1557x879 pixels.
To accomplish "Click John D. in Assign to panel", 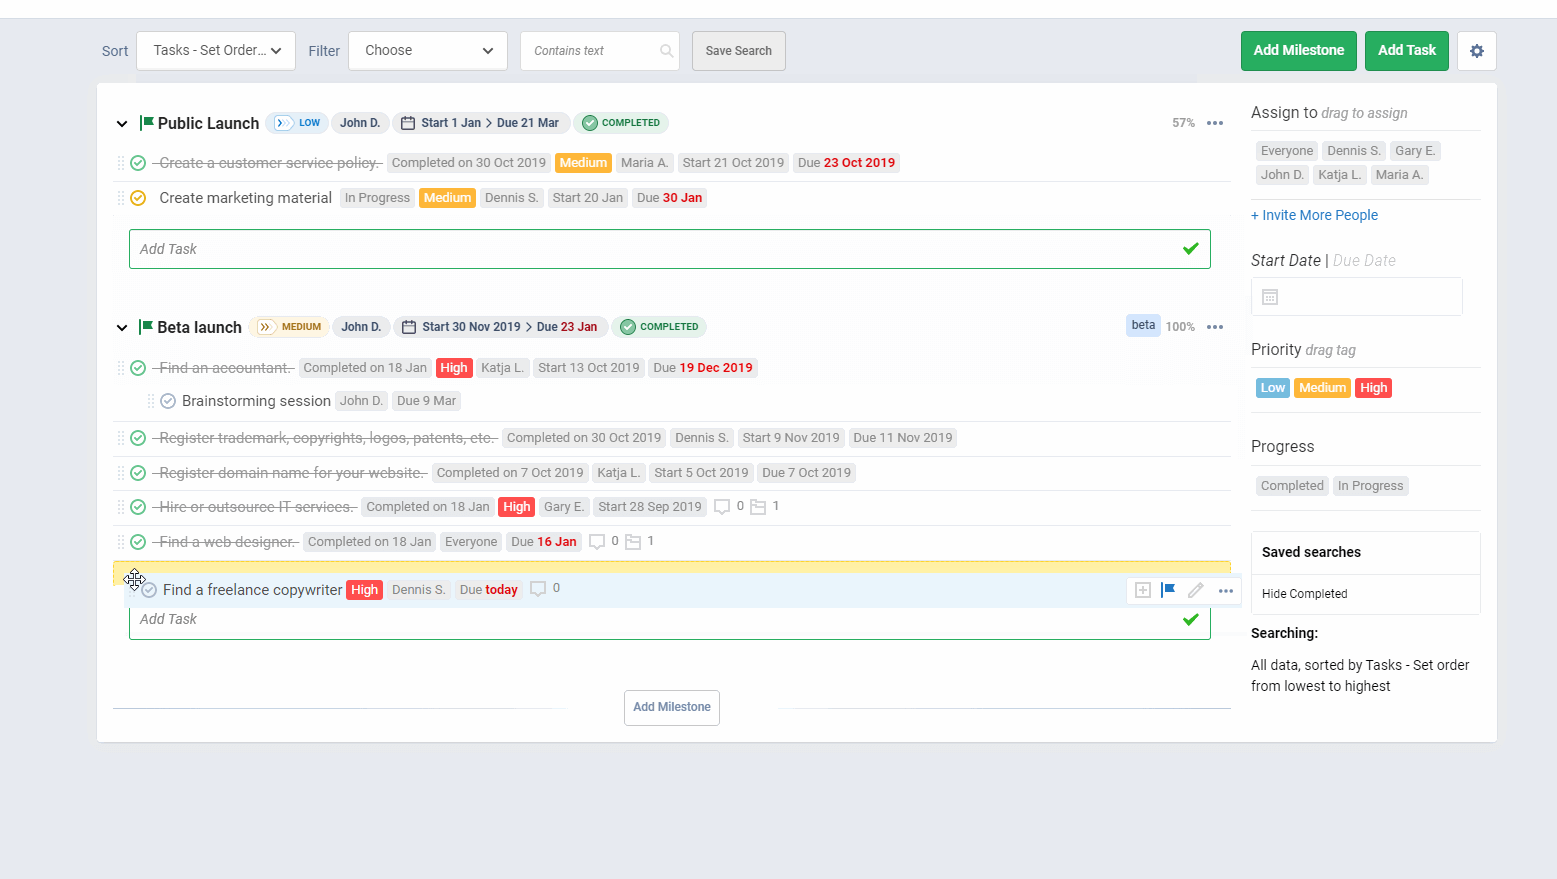I will [1282, 175].
